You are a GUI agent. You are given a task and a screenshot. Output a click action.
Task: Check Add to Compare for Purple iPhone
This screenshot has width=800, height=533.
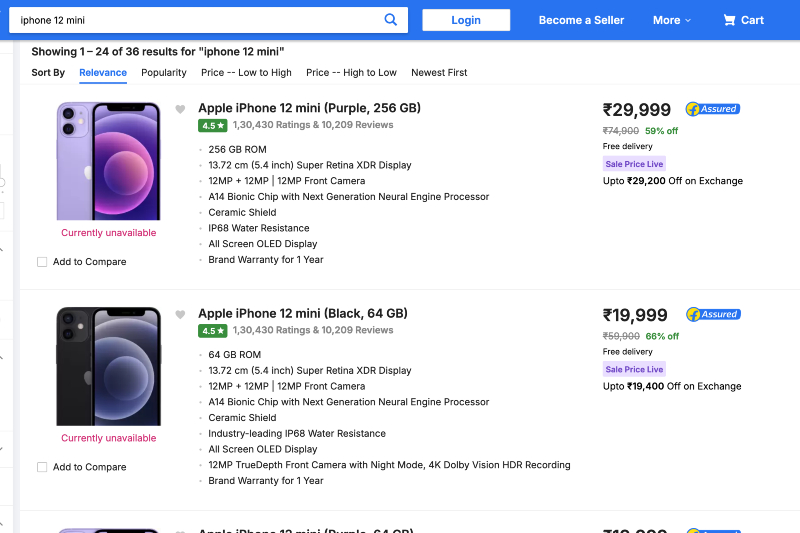[42, 262]
